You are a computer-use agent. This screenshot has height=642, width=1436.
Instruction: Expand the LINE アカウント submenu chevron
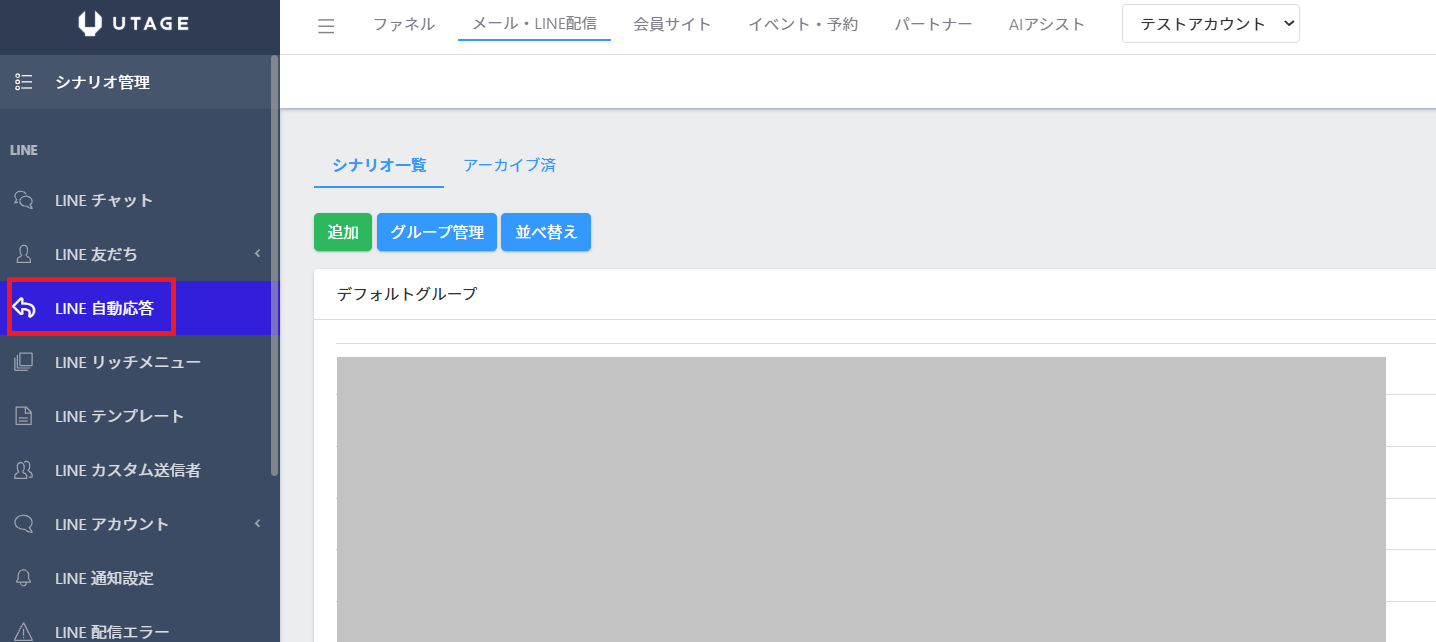[257, 524]
